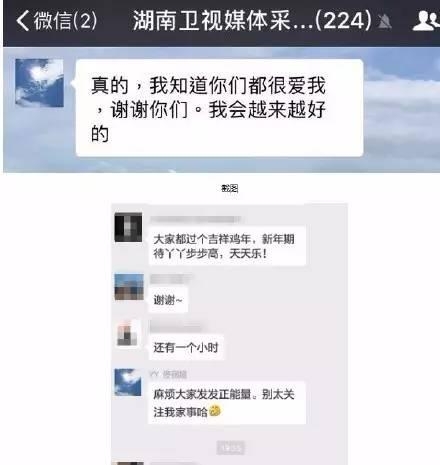Tap the back chevron next to 微信(2)

(x=23, y=20)
